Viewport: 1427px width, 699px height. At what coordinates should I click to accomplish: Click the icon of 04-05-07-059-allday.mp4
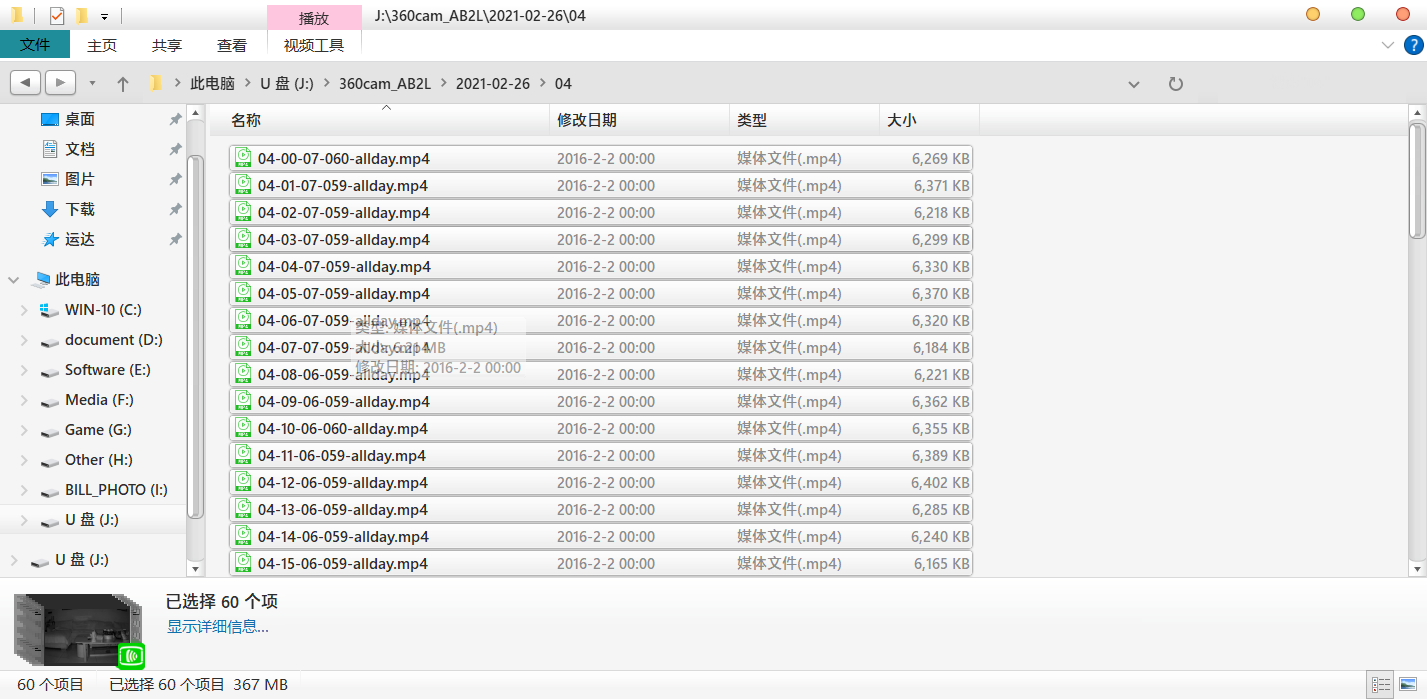[x=243, y=293]
